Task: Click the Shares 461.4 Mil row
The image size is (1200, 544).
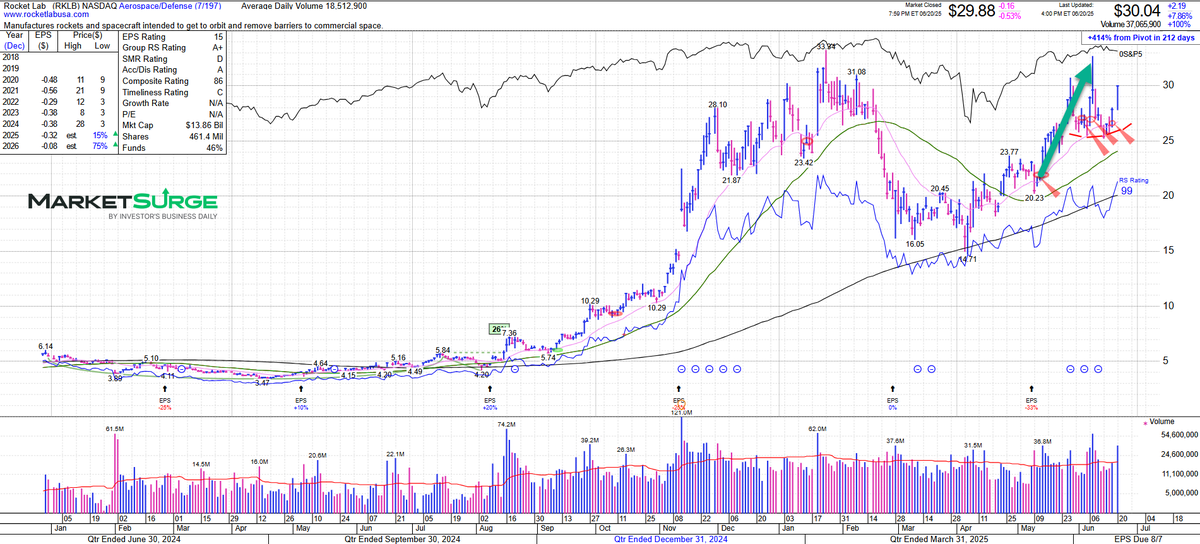Action: pyautogui.click(x=172, y=136)
